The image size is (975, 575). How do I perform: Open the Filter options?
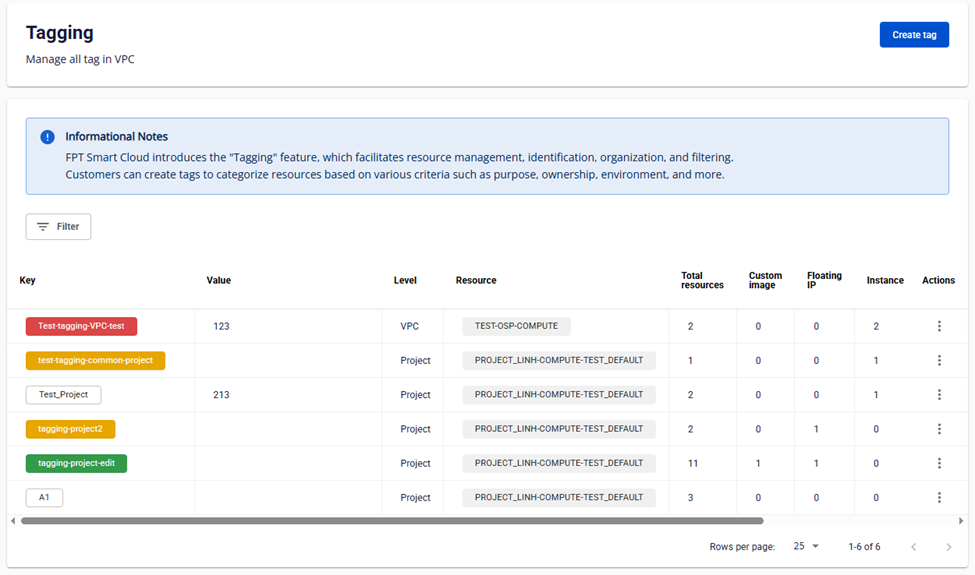(x=58, y=227)
